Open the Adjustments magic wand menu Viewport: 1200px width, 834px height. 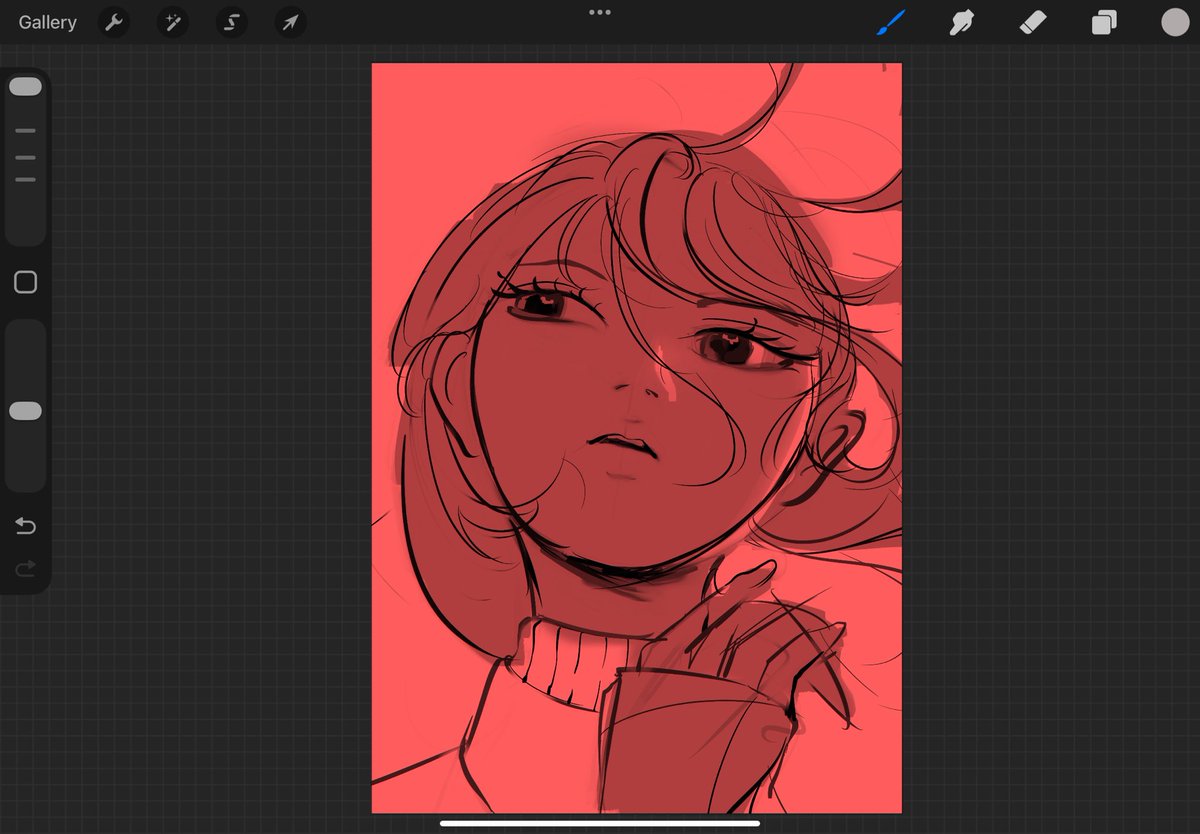click(173, 22)
